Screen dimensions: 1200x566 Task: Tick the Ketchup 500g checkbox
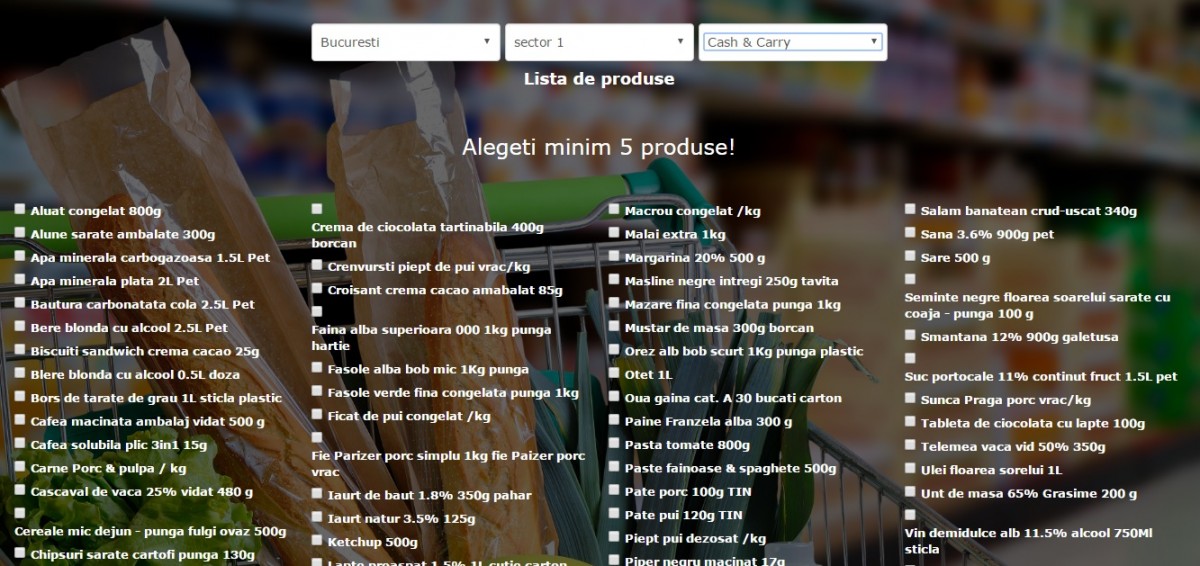[x=317, y=541]
